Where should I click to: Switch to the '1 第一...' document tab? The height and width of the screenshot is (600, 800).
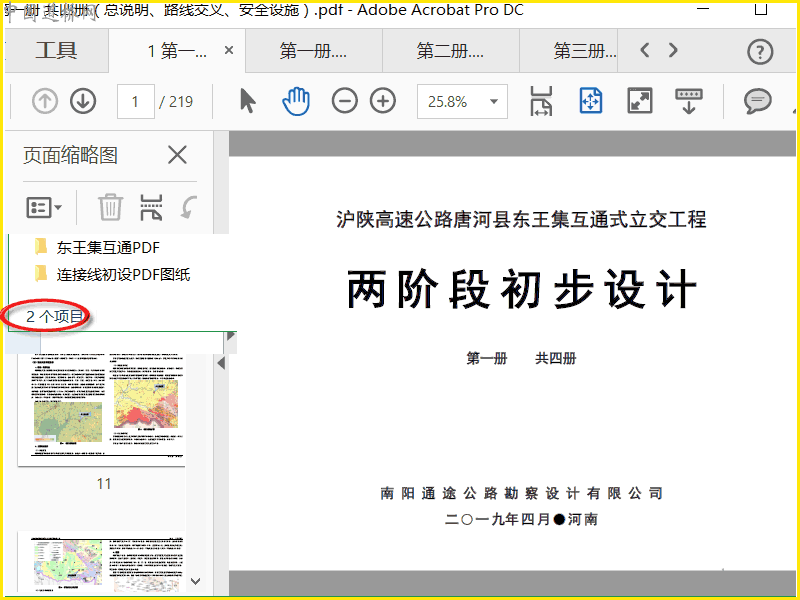(177, 51)
